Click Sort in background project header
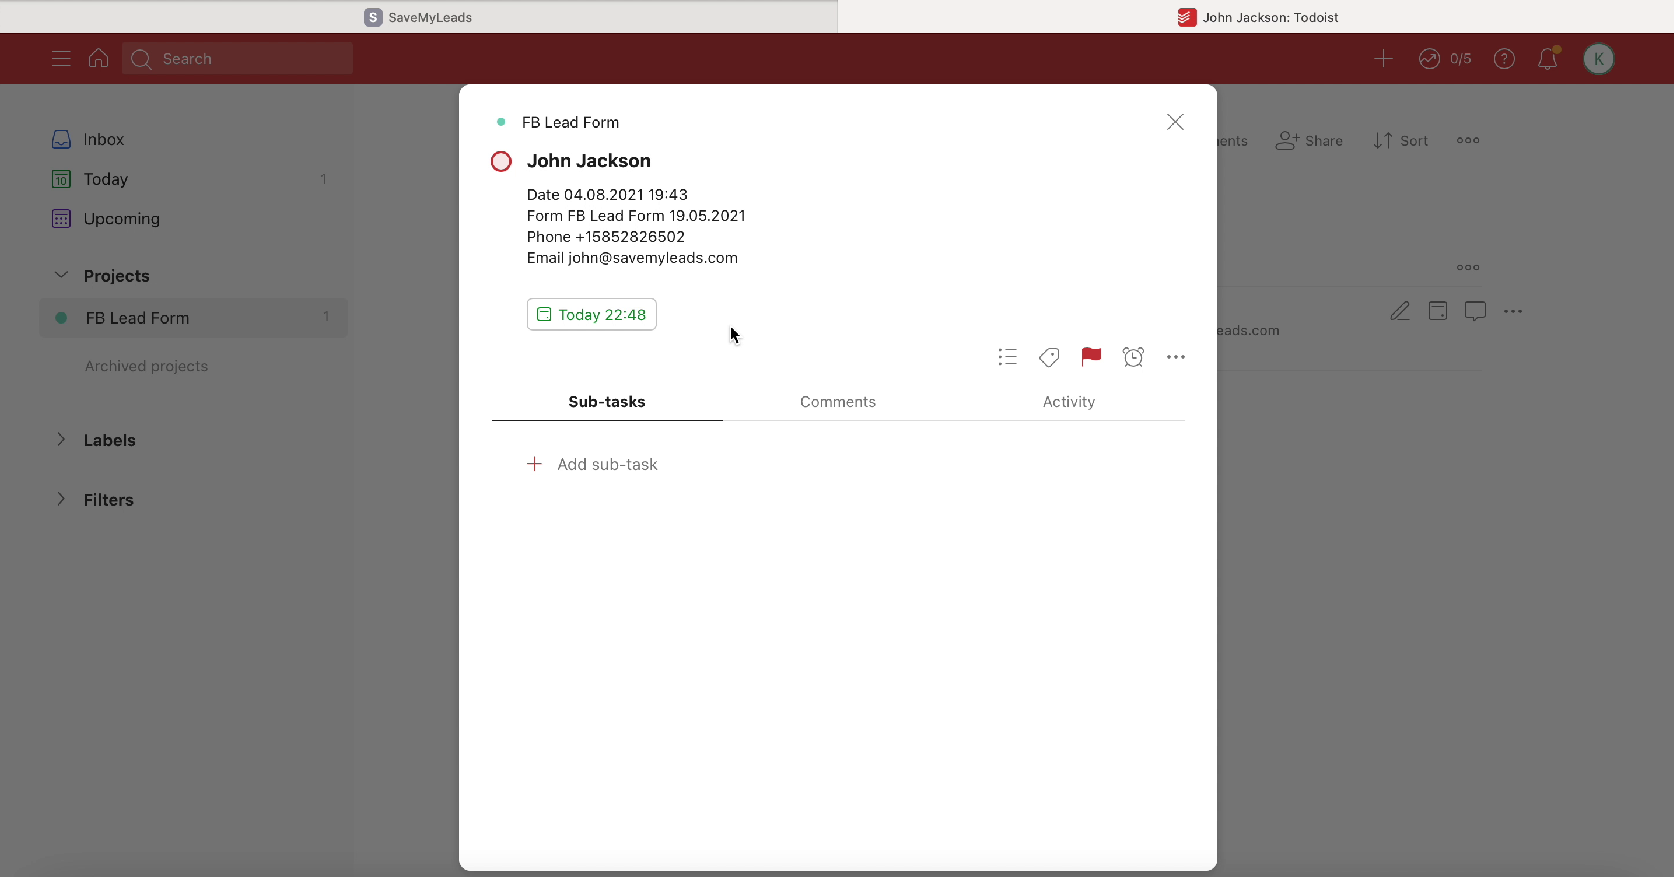 [1400, 141]
